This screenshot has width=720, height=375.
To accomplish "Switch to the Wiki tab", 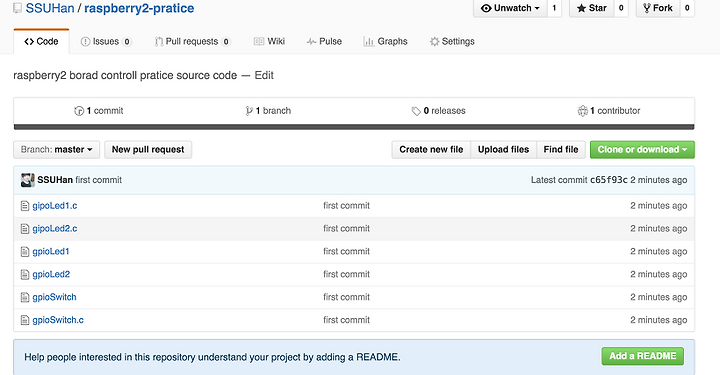I will [270, 41].
